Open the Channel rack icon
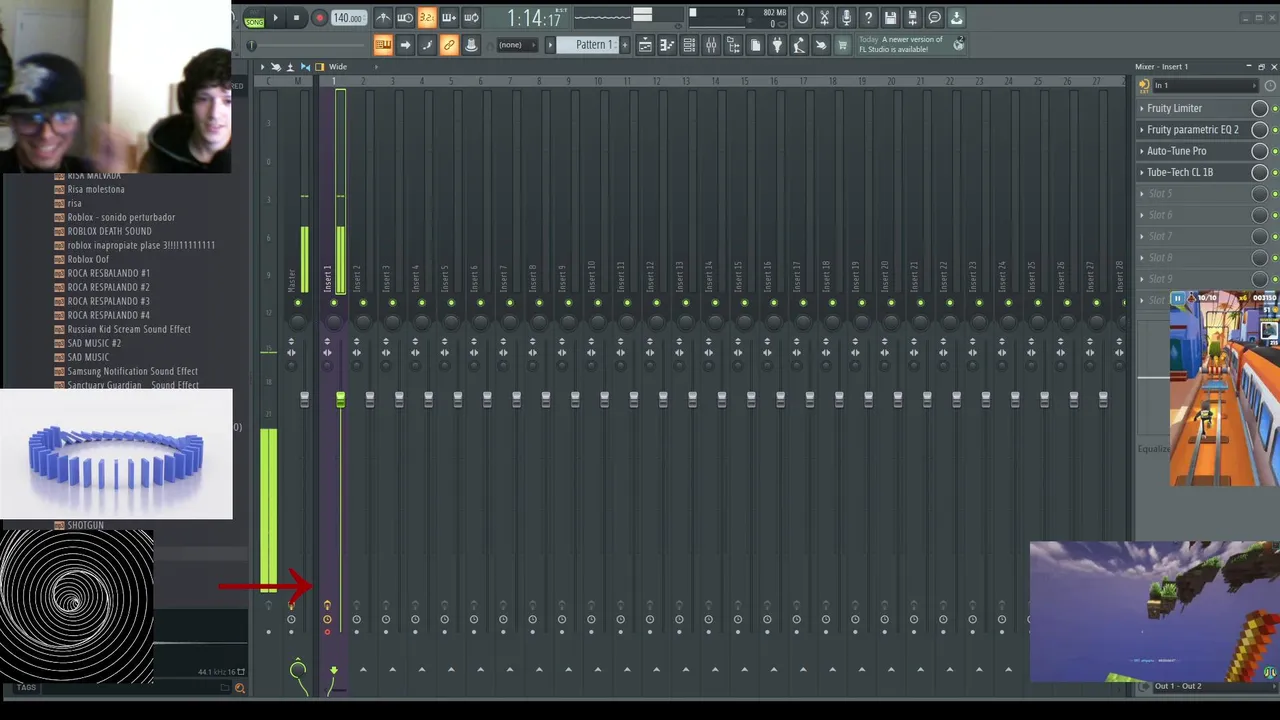Viewport: 1280px width, 720px height. (x=689, y=45)
